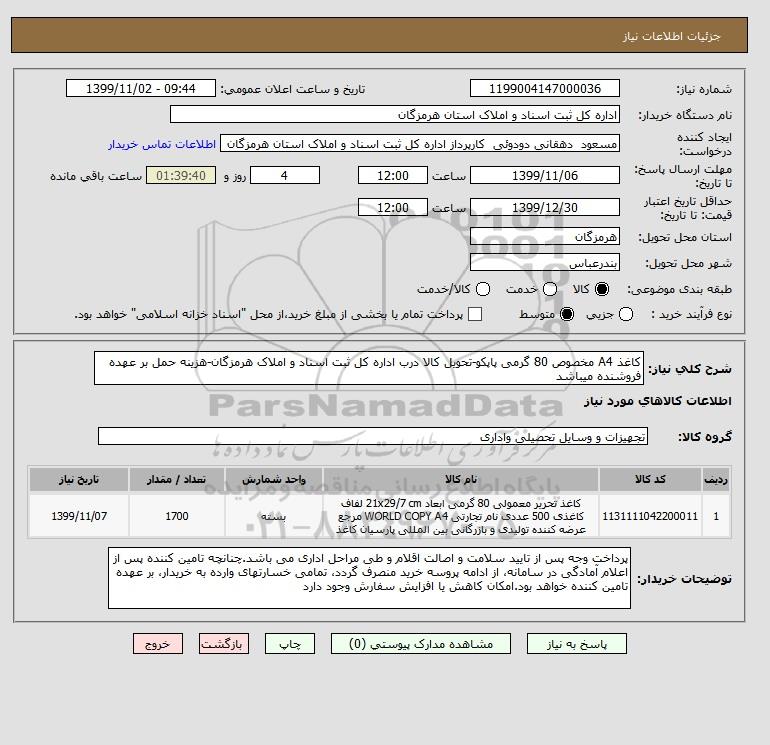Select the کالا radio button
The image size is (770, 745).
click(602, 289)
